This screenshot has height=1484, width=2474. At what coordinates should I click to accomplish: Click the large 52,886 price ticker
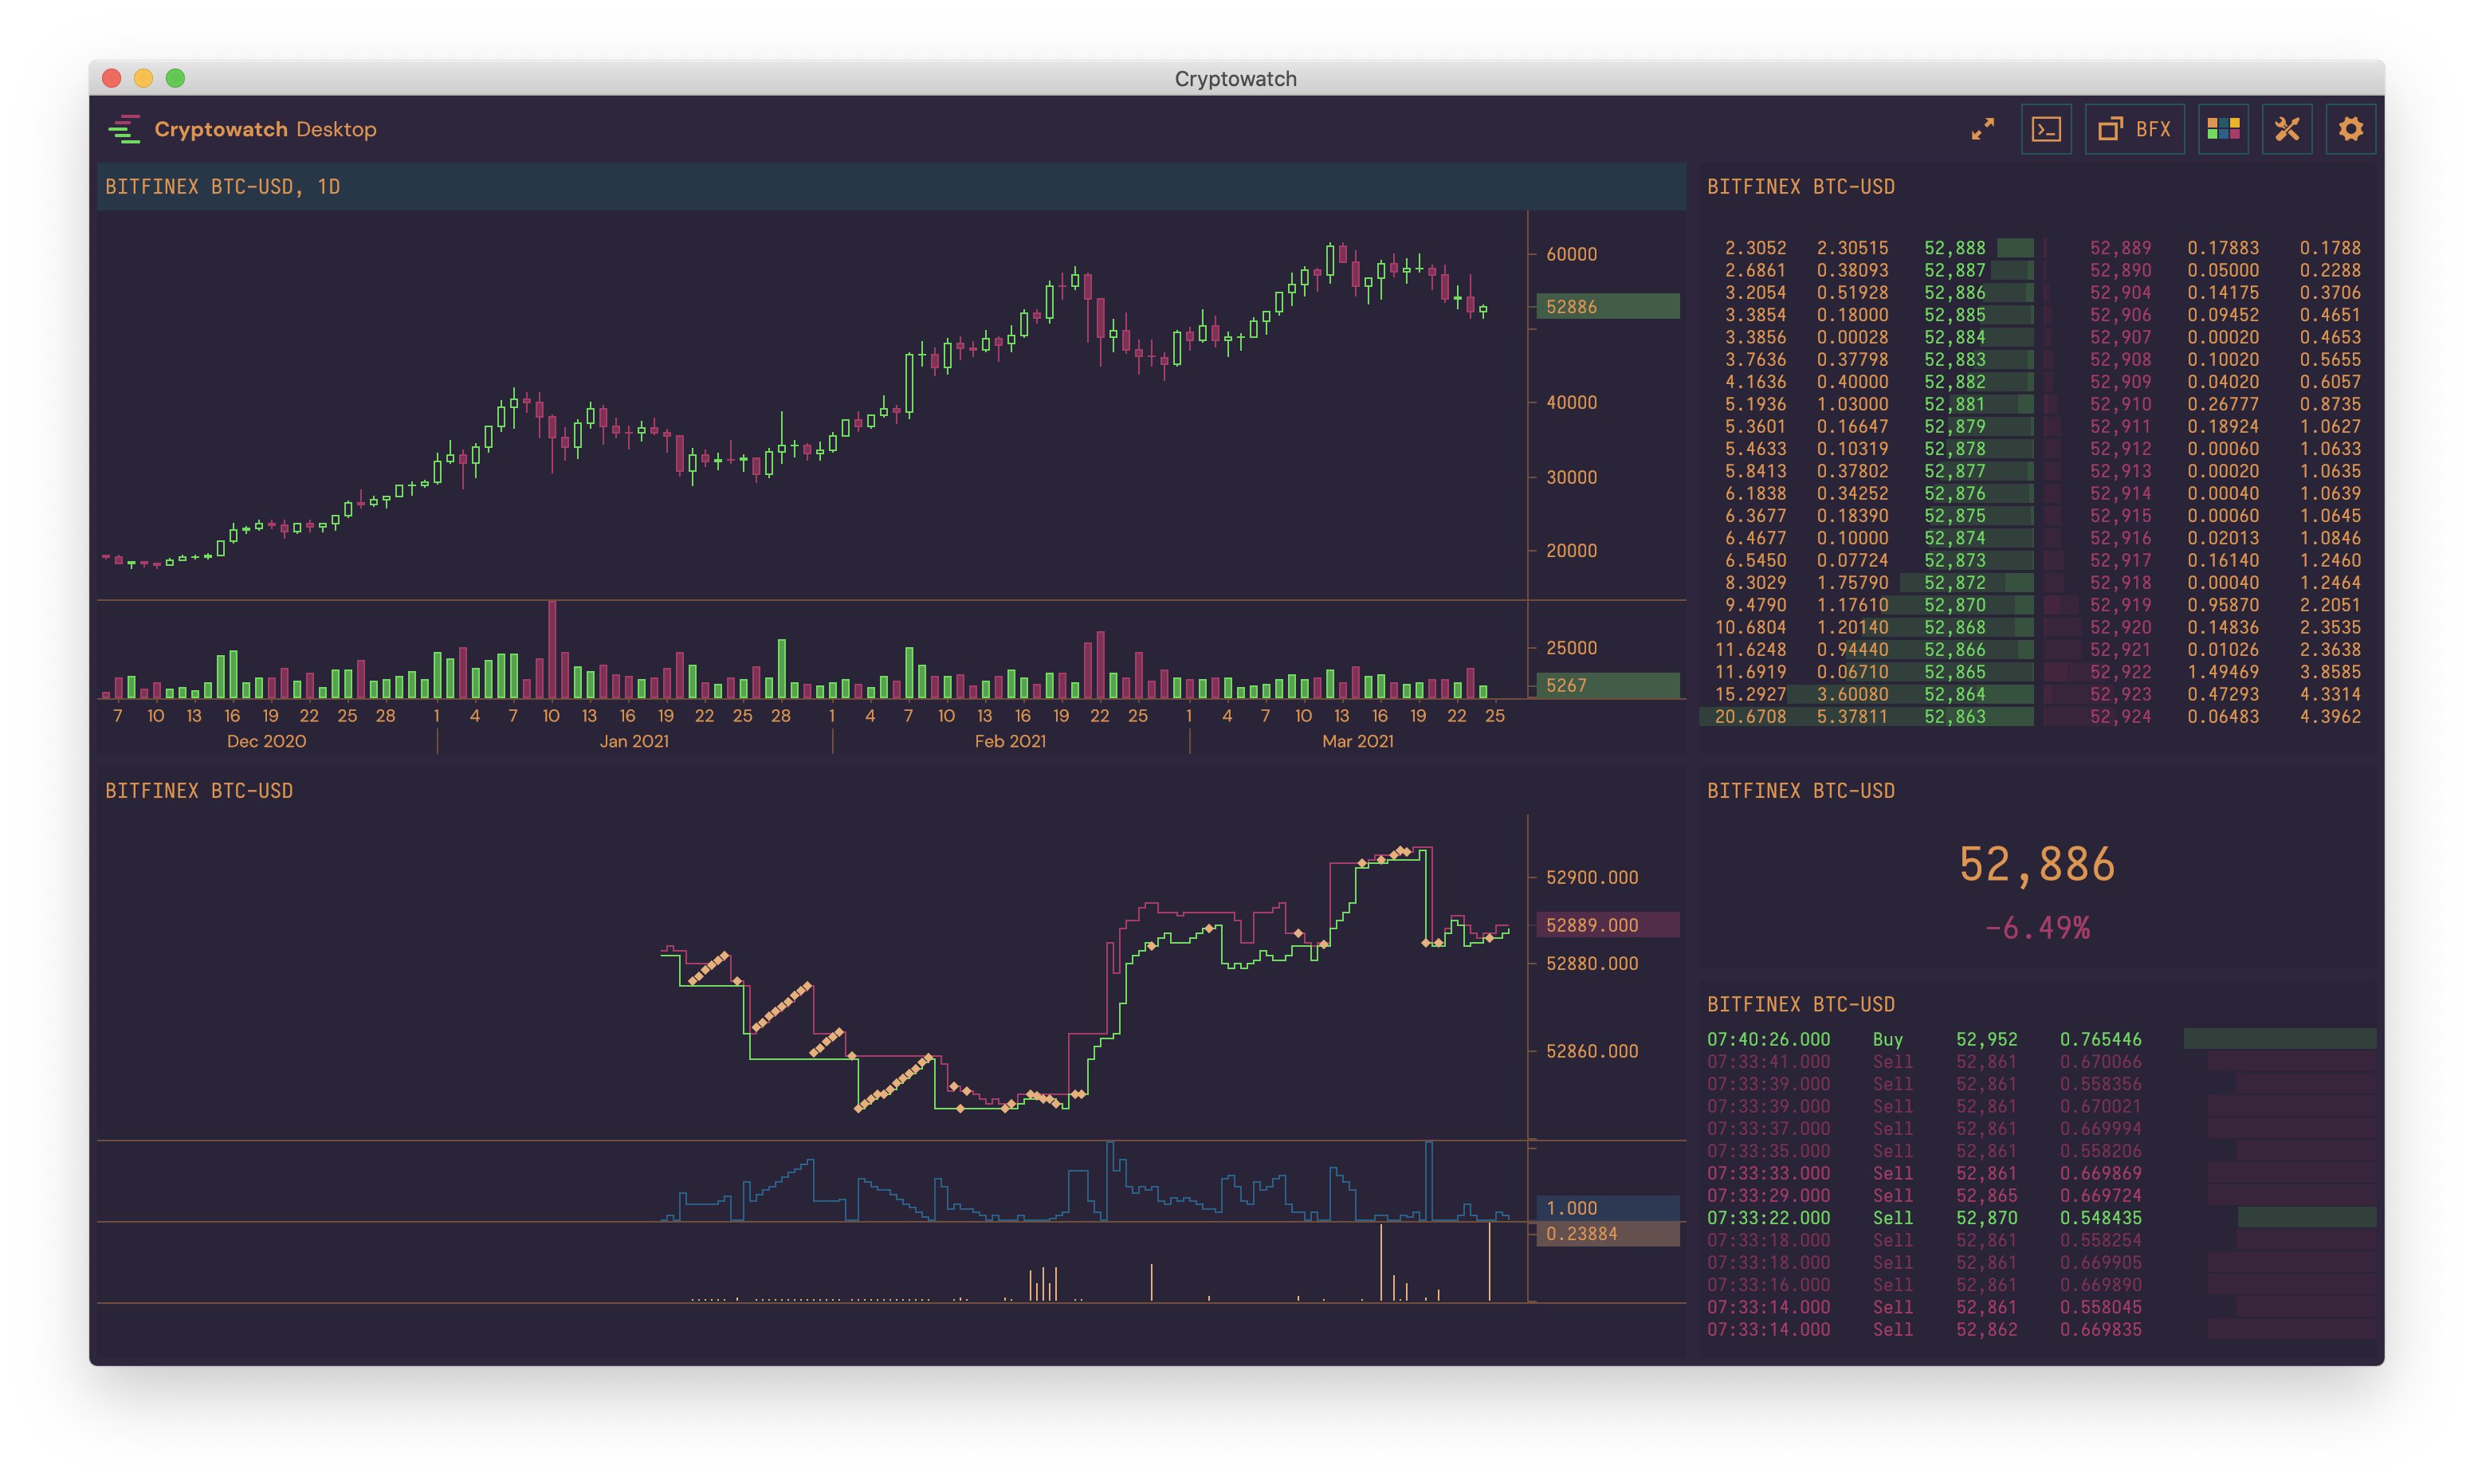pos(2037,864)
